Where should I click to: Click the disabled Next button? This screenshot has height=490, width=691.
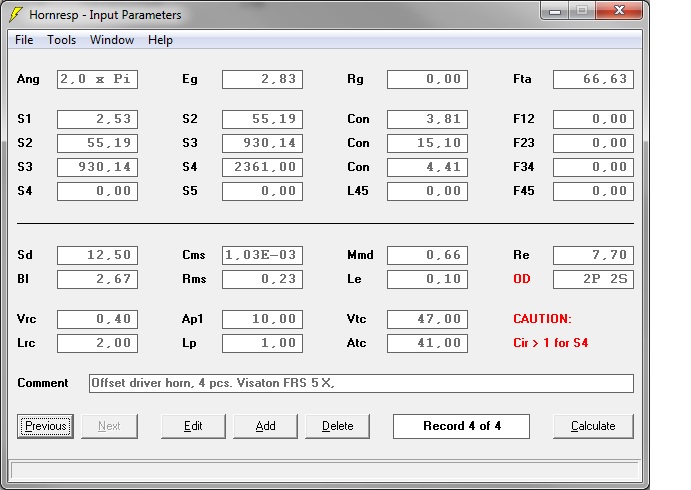tap(109, 426)
